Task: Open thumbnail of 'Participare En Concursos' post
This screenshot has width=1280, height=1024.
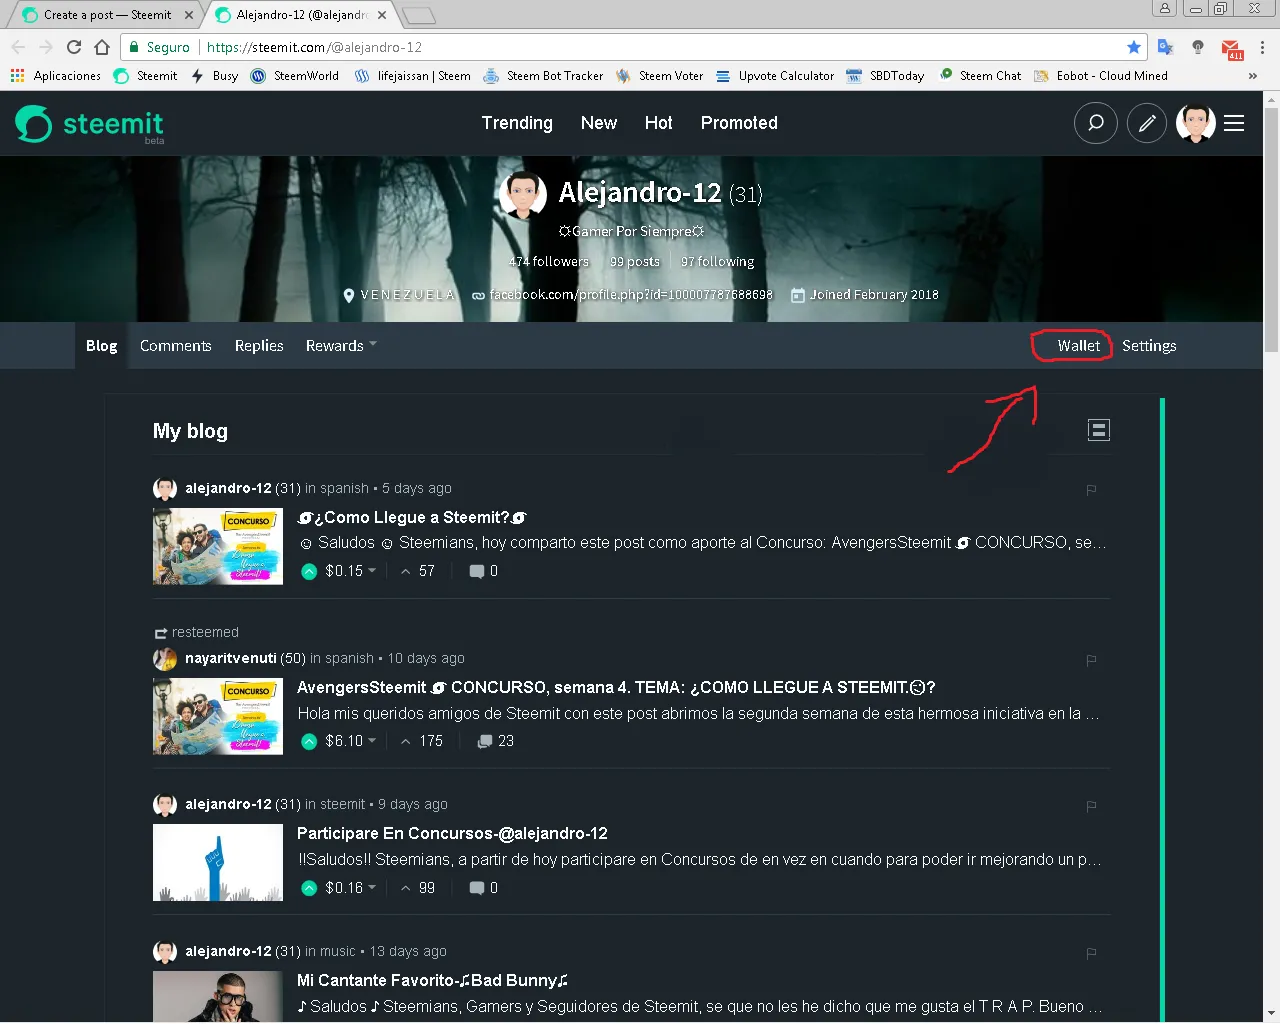Action: (218, 863)
